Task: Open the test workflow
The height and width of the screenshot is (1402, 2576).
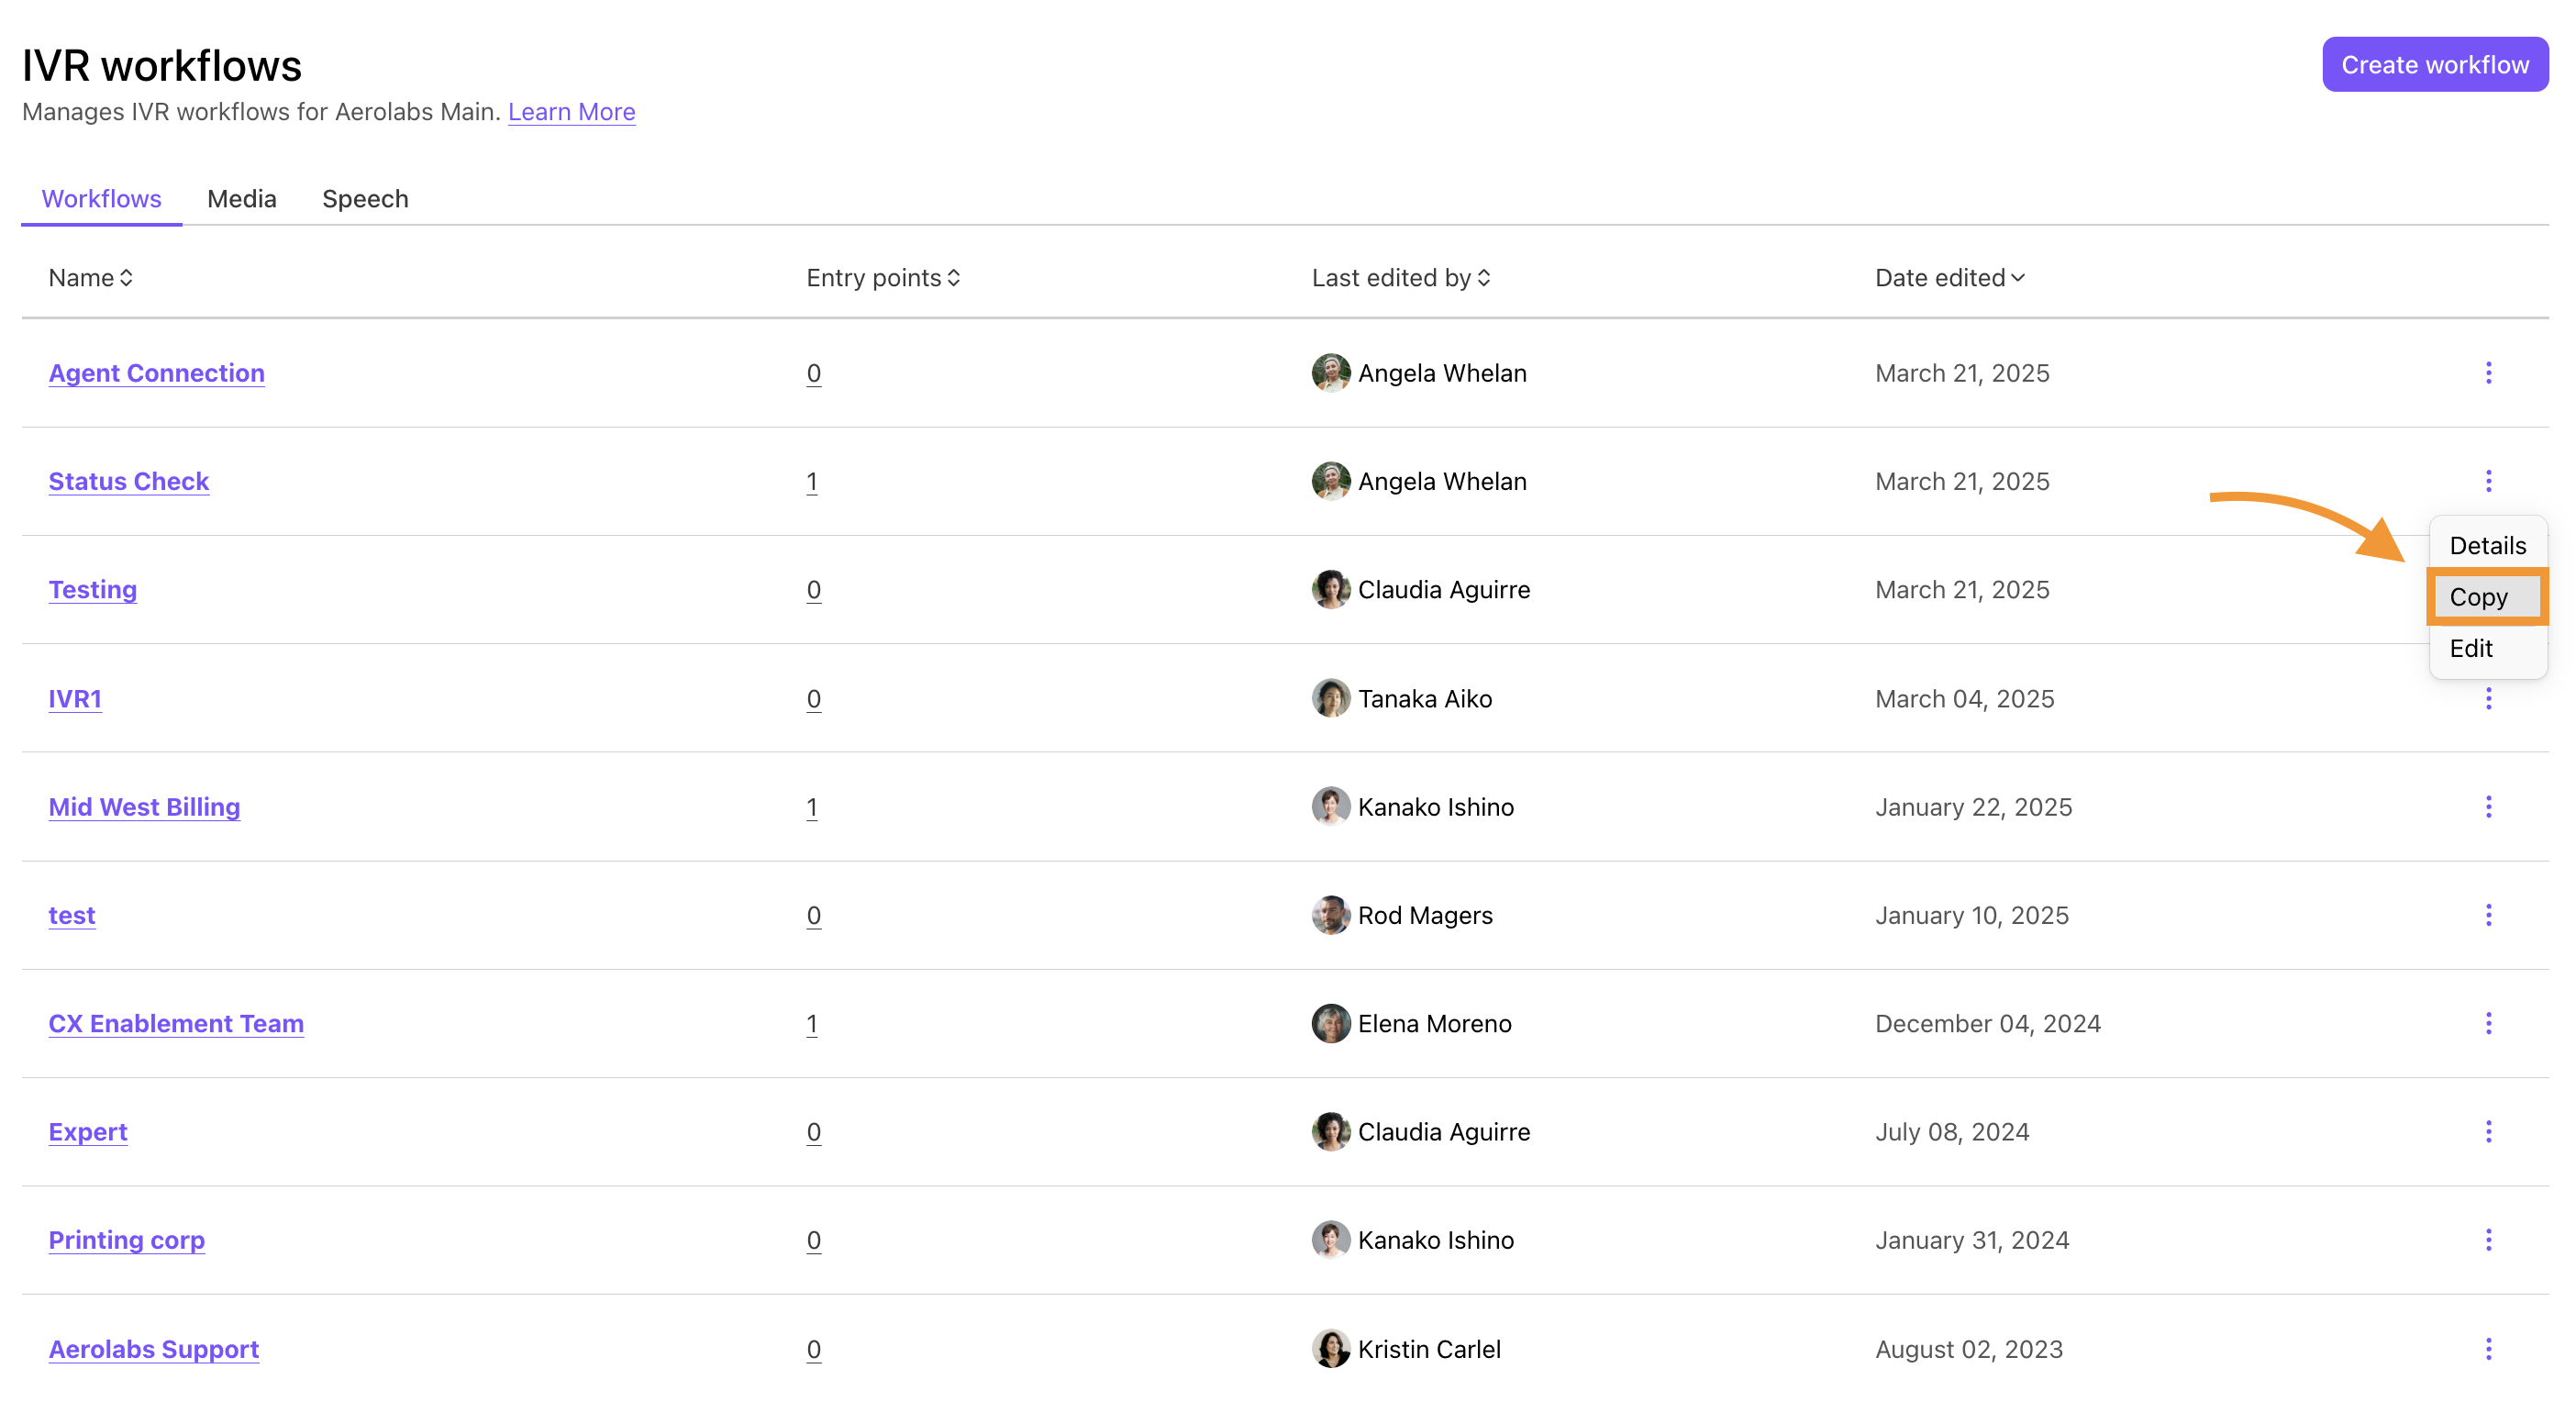Action: 72,915
